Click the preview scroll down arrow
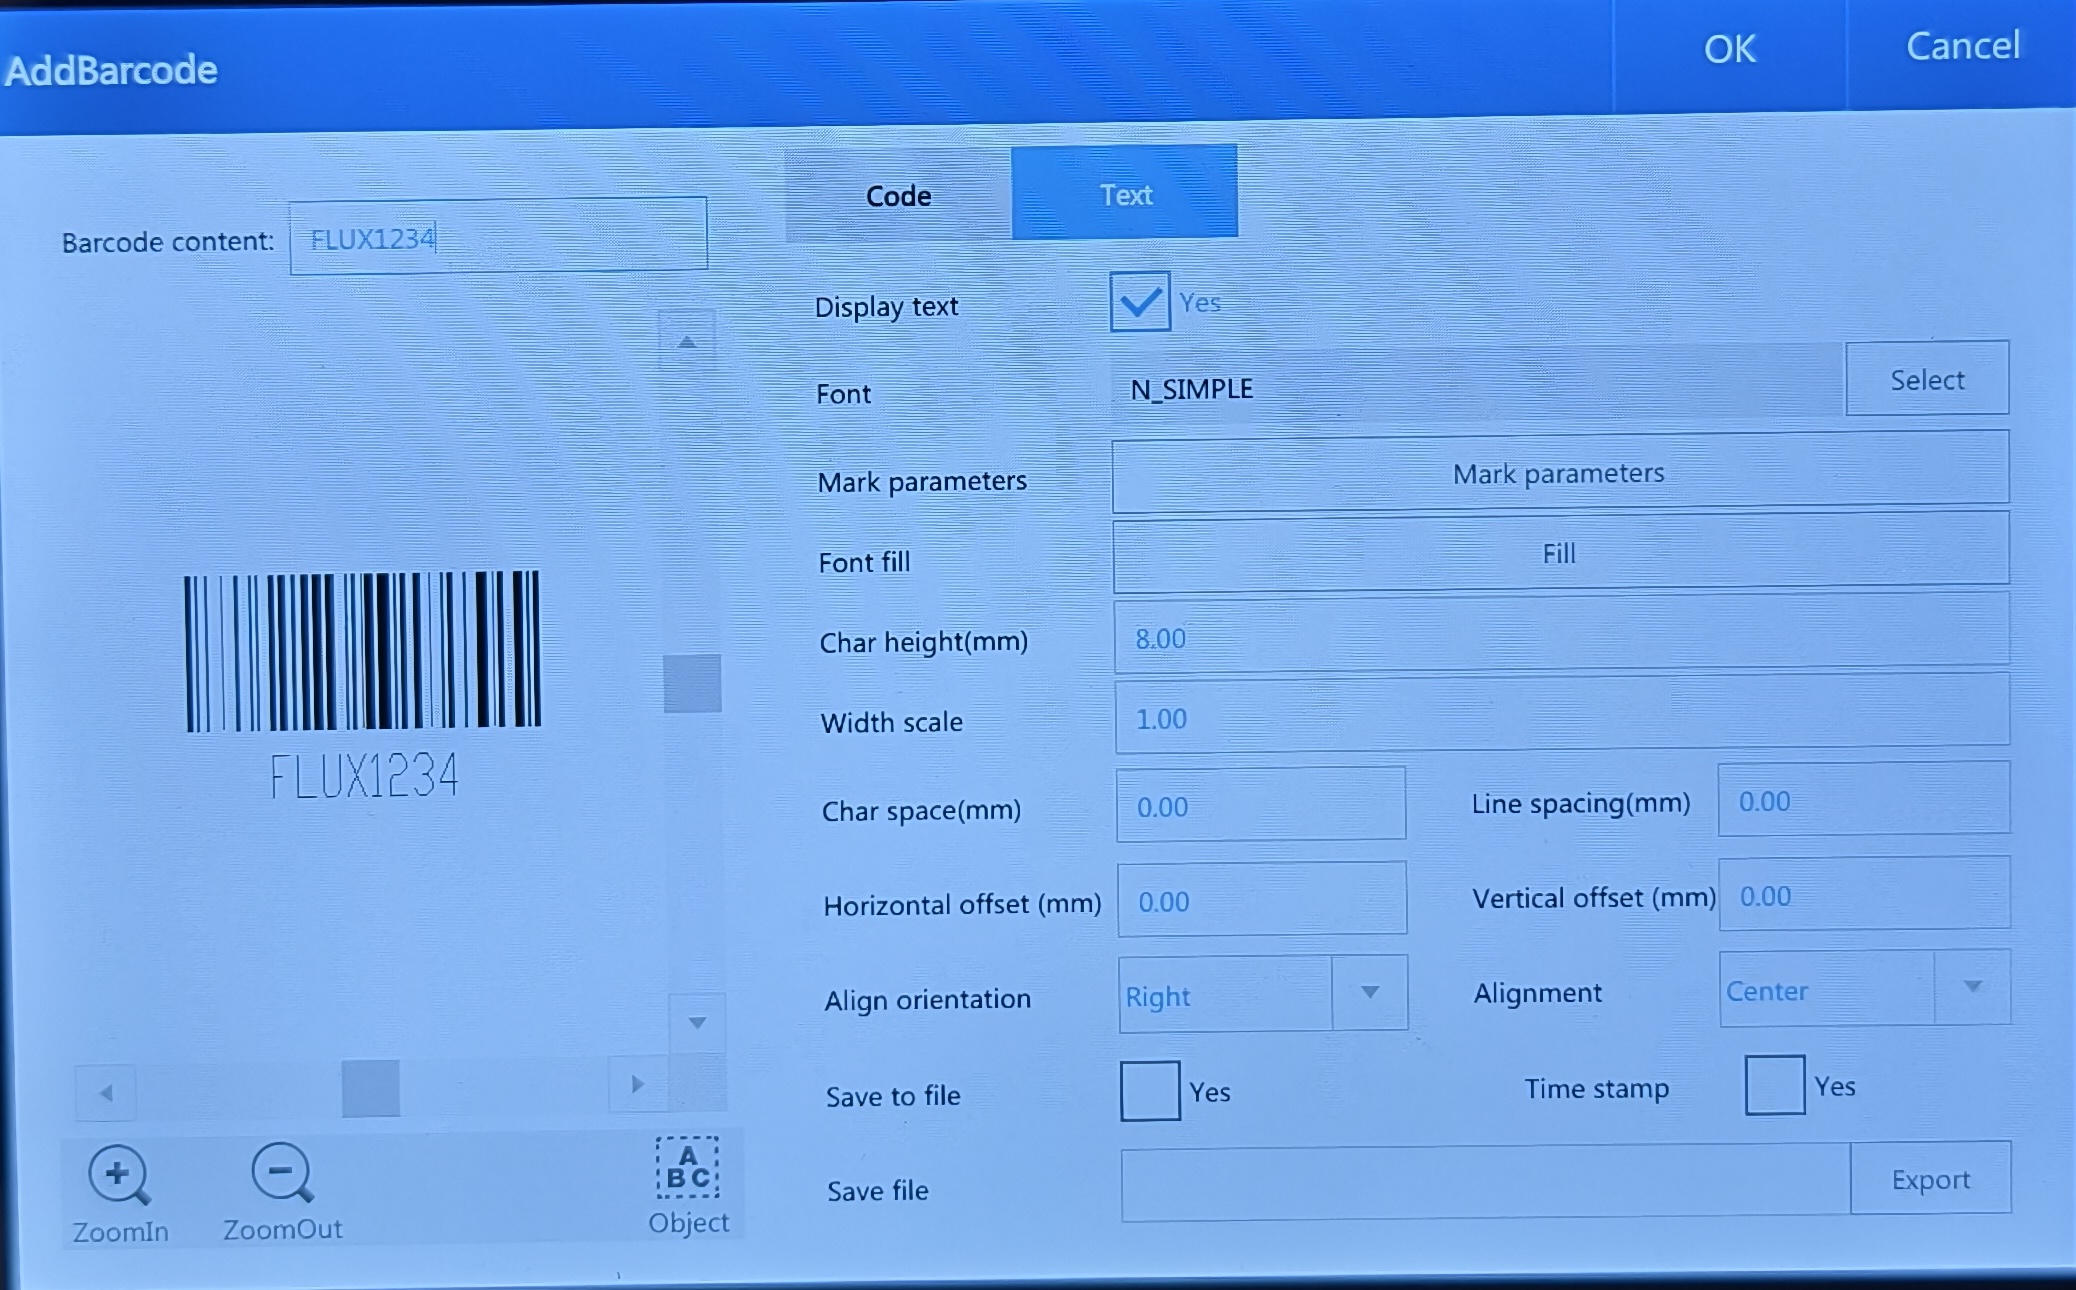2076x1290 pixels. (697, 1022)
